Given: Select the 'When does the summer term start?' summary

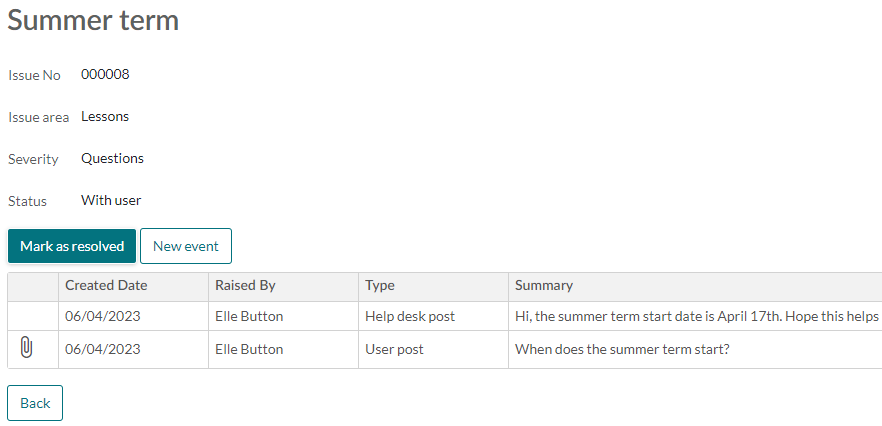Looking at the screenshot, I should pyautogui.click(x=622, y=349).
